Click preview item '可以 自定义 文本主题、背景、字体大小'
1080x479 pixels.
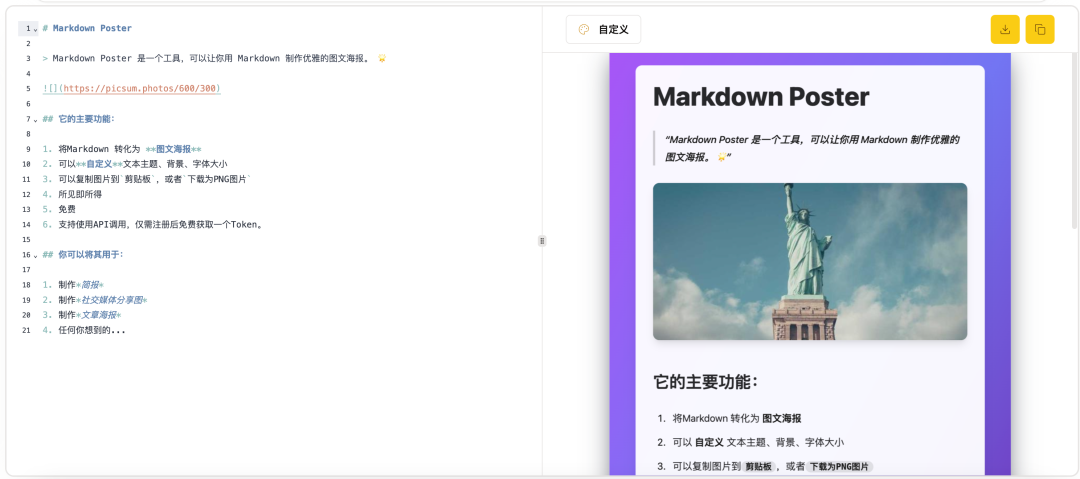pyautogui.click(x=758, y=442)
